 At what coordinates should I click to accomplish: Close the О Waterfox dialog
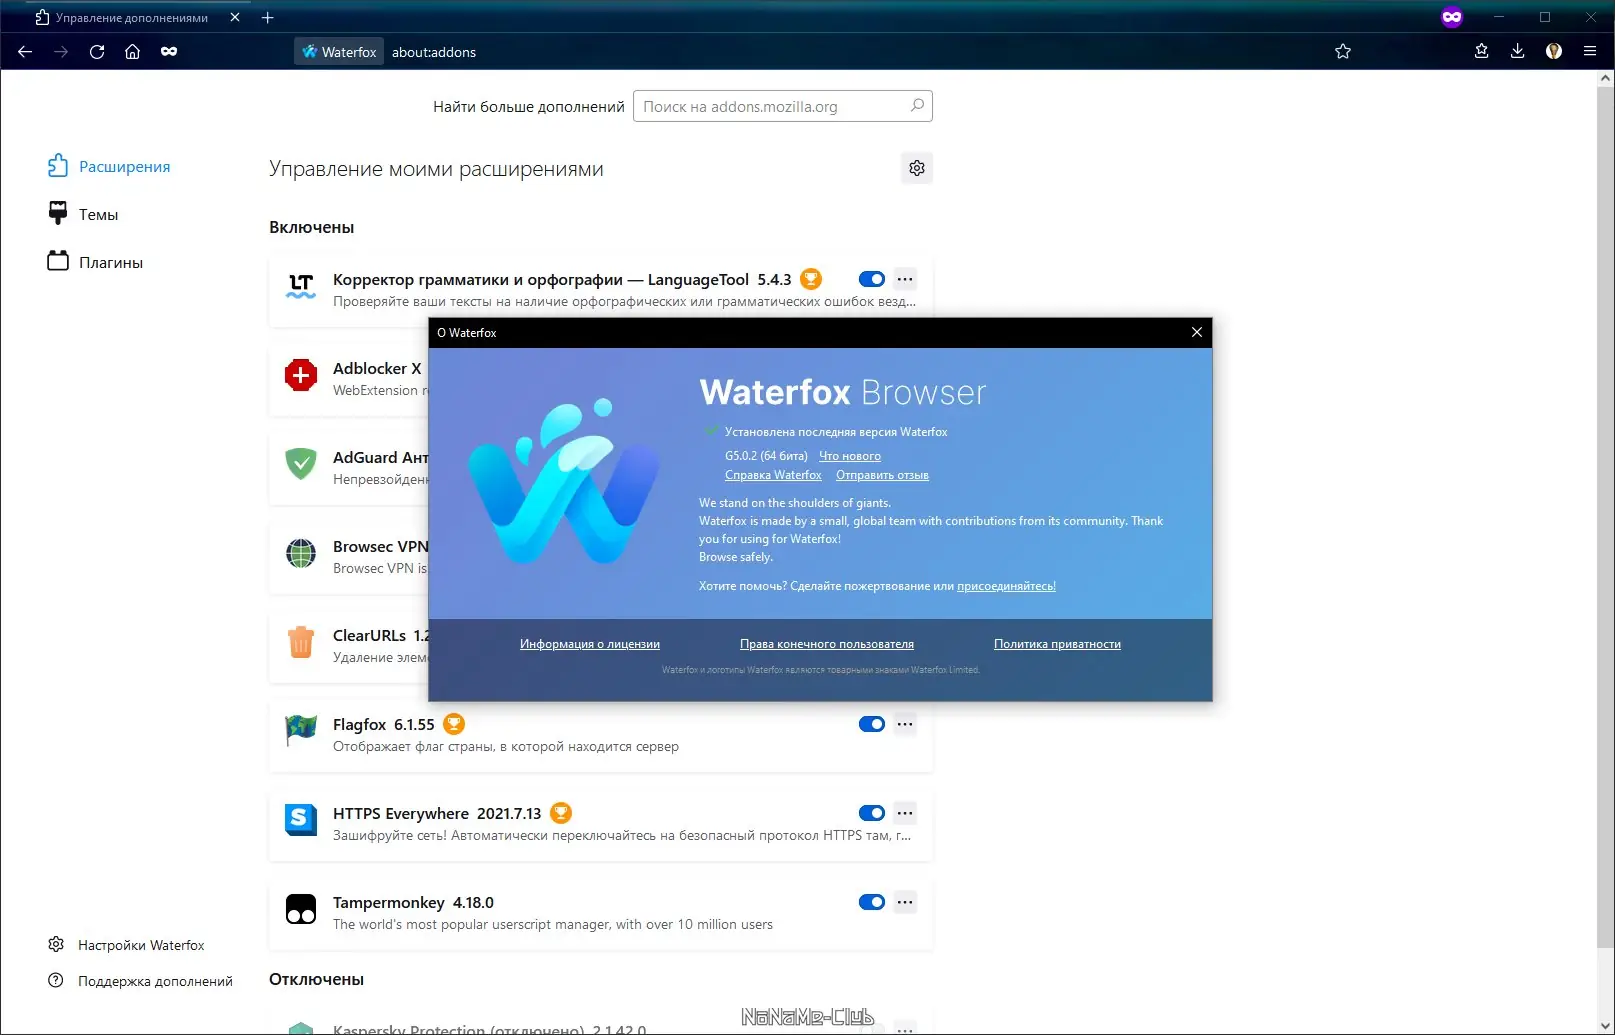coord(1197,332)
